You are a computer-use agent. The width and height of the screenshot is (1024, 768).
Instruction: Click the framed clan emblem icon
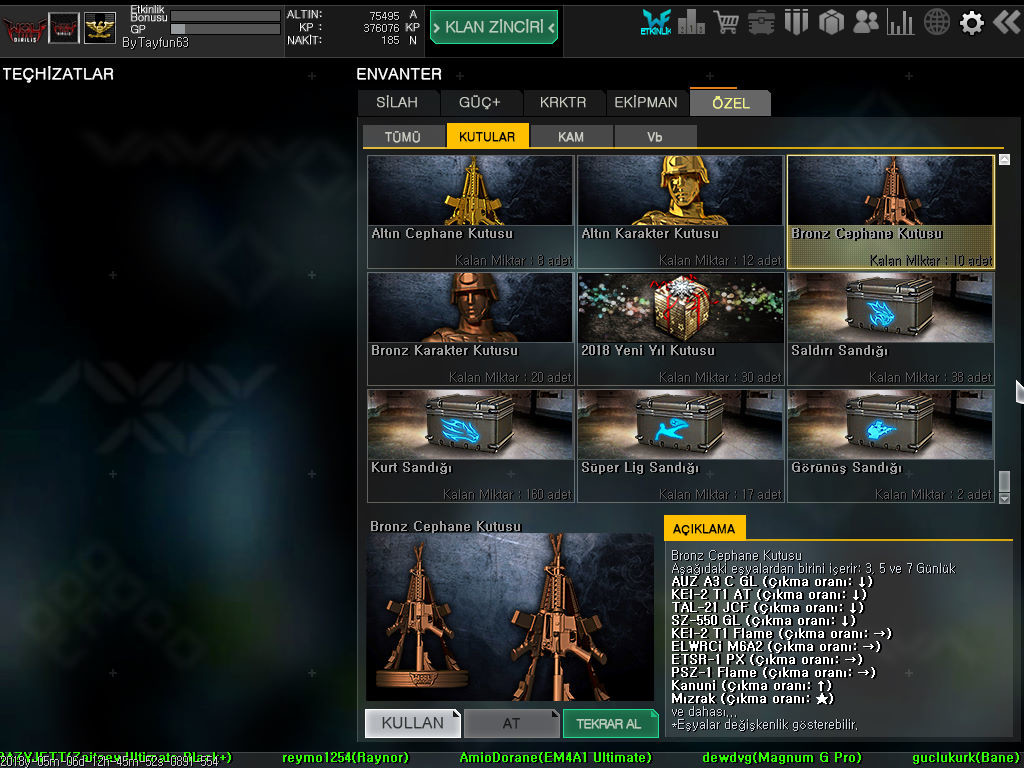coord(64,29)
